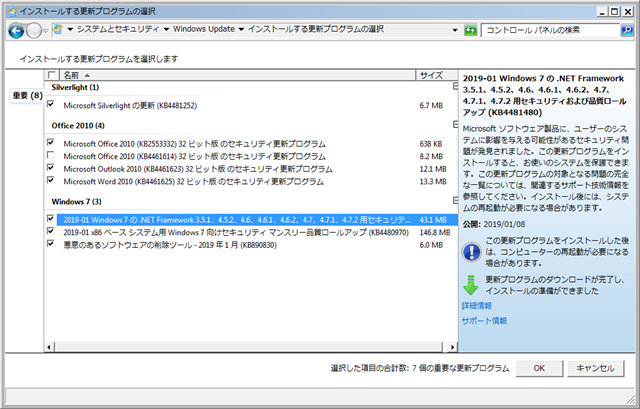The width and height of the screenshot is (640, 409).
Task: Uncheck Microsoft Silverlight KB4481252 update
Action: (x=51, y=104)
